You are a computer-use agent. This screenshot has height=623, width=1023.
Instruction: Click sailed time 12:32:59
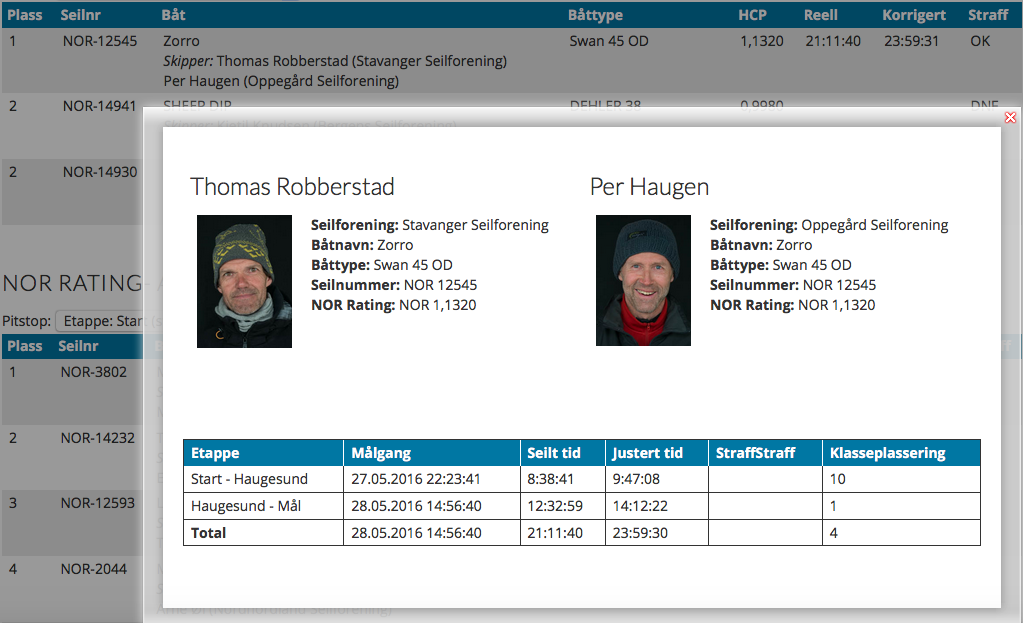(x=555, y=506)
